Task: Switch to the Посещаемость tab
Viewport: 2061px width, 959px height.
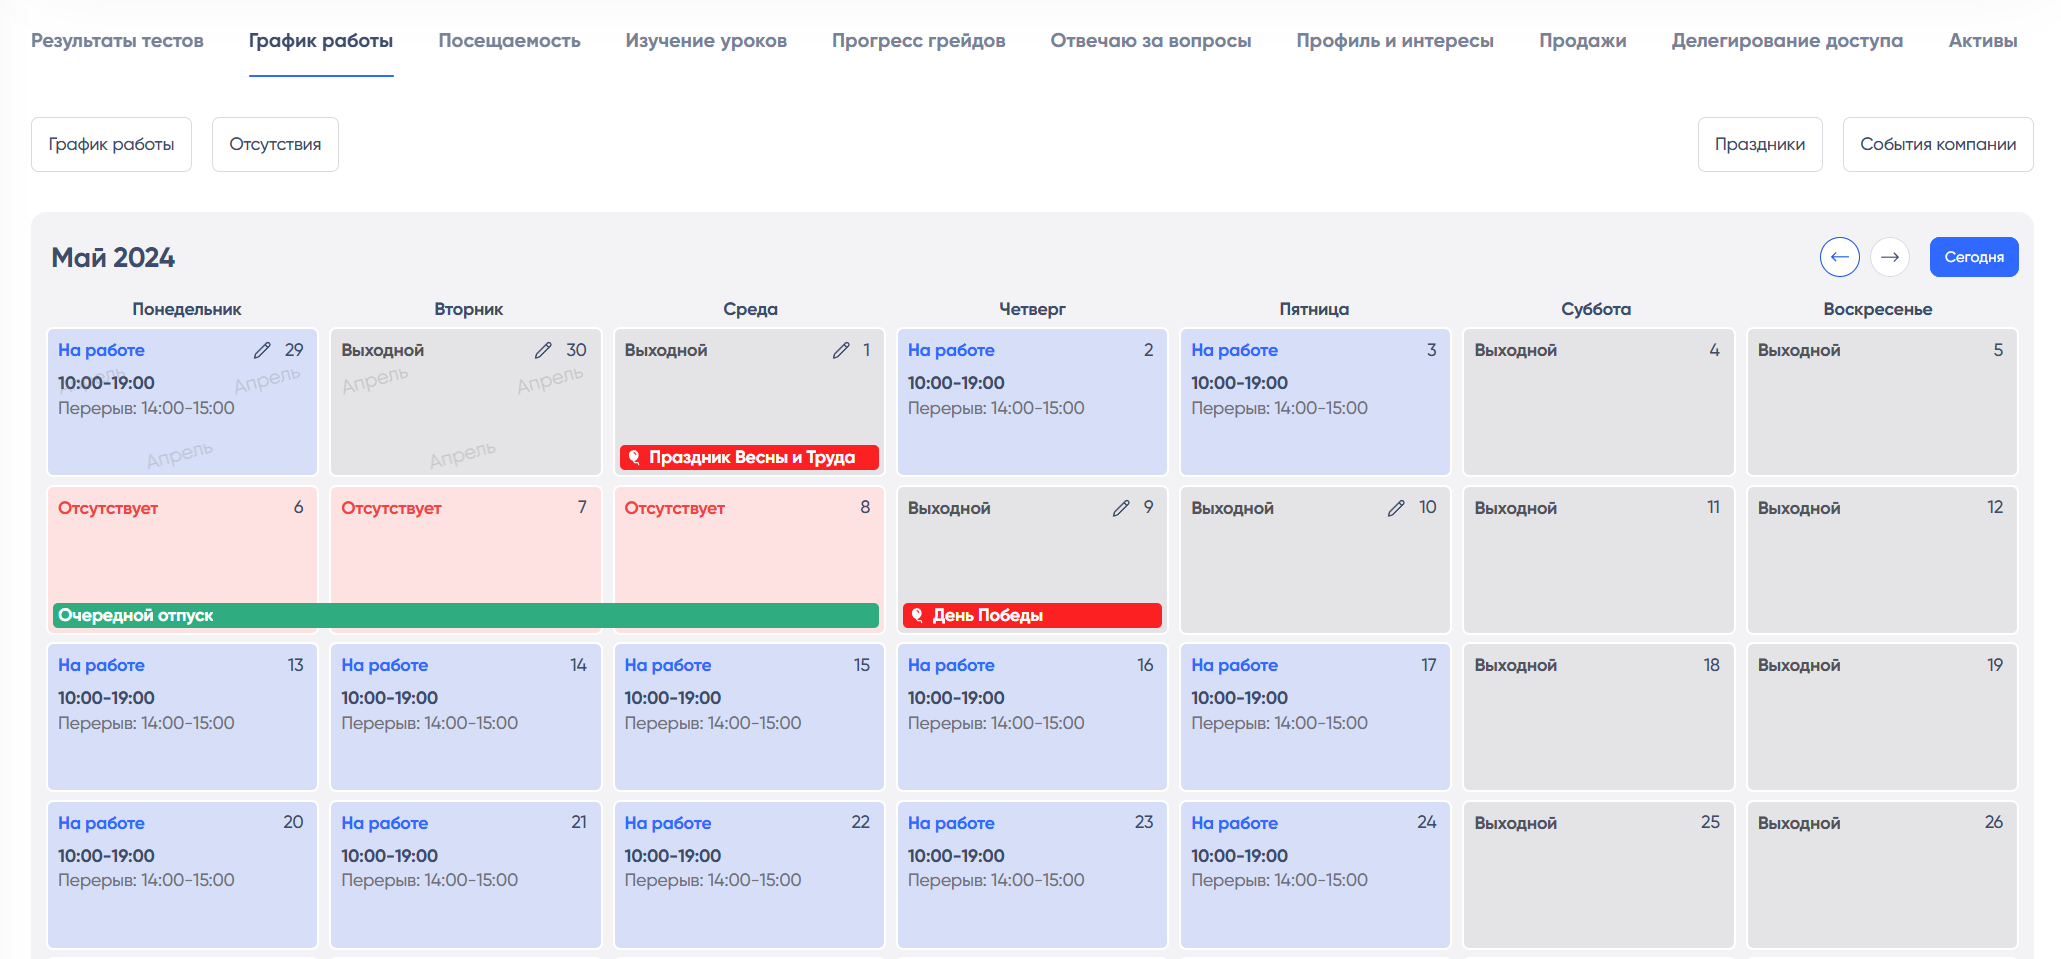Action: 509,41
